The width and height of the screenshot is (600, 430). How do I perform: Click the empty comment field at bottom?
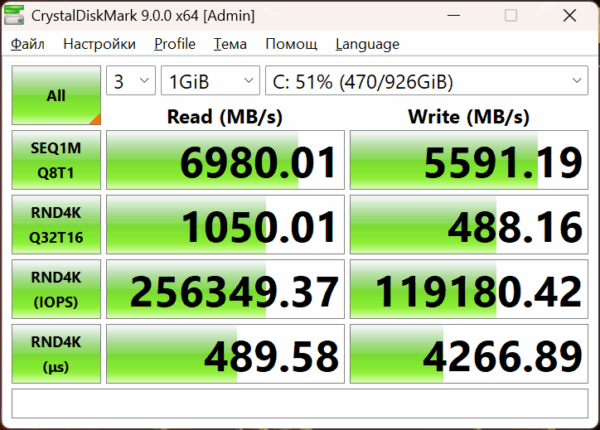pos(300,404)
